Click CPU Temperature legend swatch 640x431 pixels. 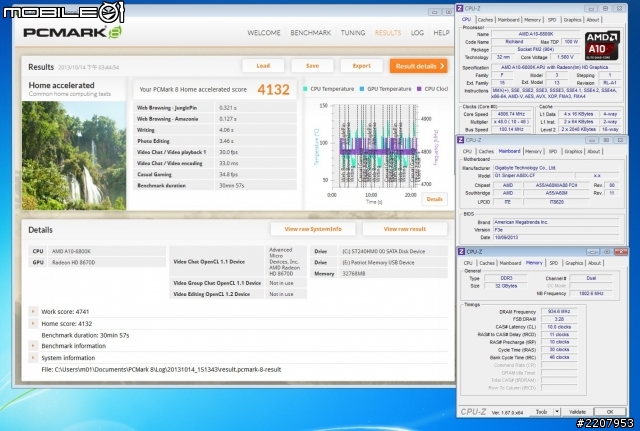pyautogui.click(x=305, y=89)
